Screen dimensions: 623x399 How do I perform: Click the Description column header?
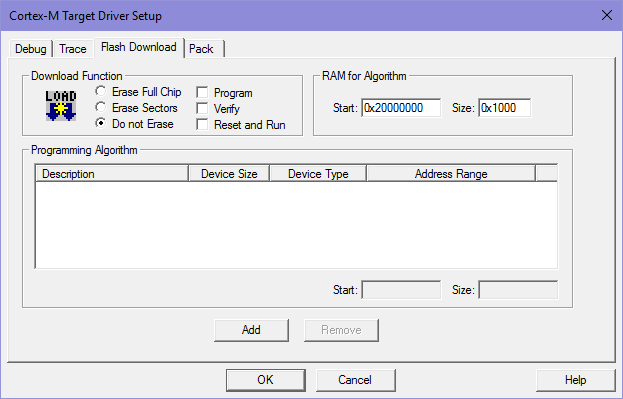(x=112, y=174)
